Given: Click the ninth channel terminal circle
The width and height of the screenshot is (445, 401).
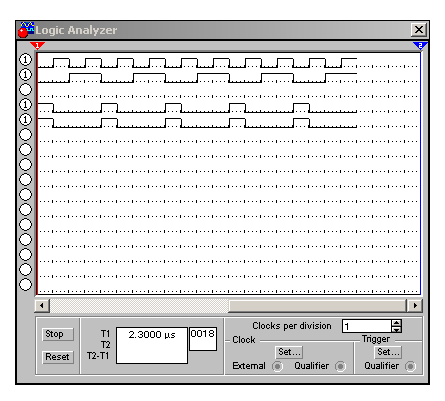Looking at the screenshot, I should click(25, 180).
